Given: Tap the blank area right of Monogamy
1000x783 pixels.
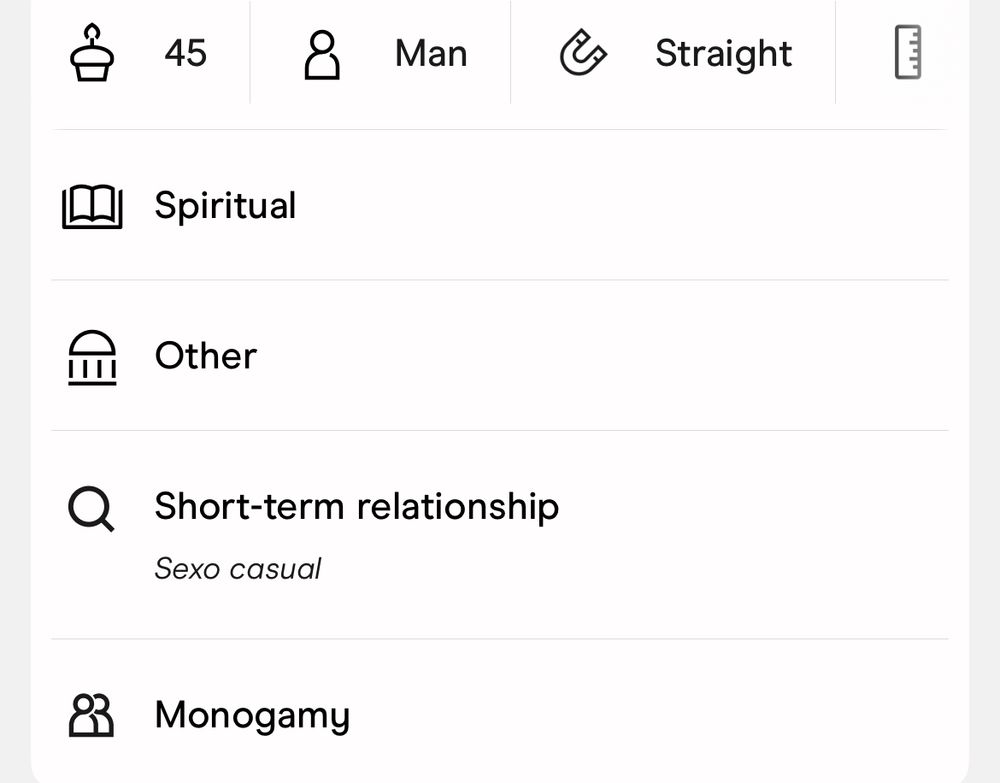Looking at the screenshot, I should [x=649, y=714].
